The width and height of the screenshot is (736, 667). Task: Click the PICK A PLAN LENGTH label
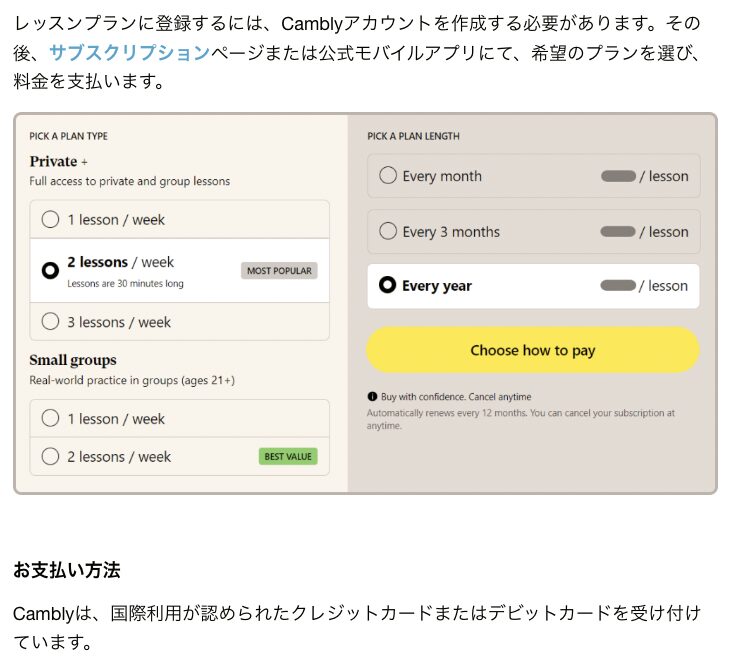414,136
